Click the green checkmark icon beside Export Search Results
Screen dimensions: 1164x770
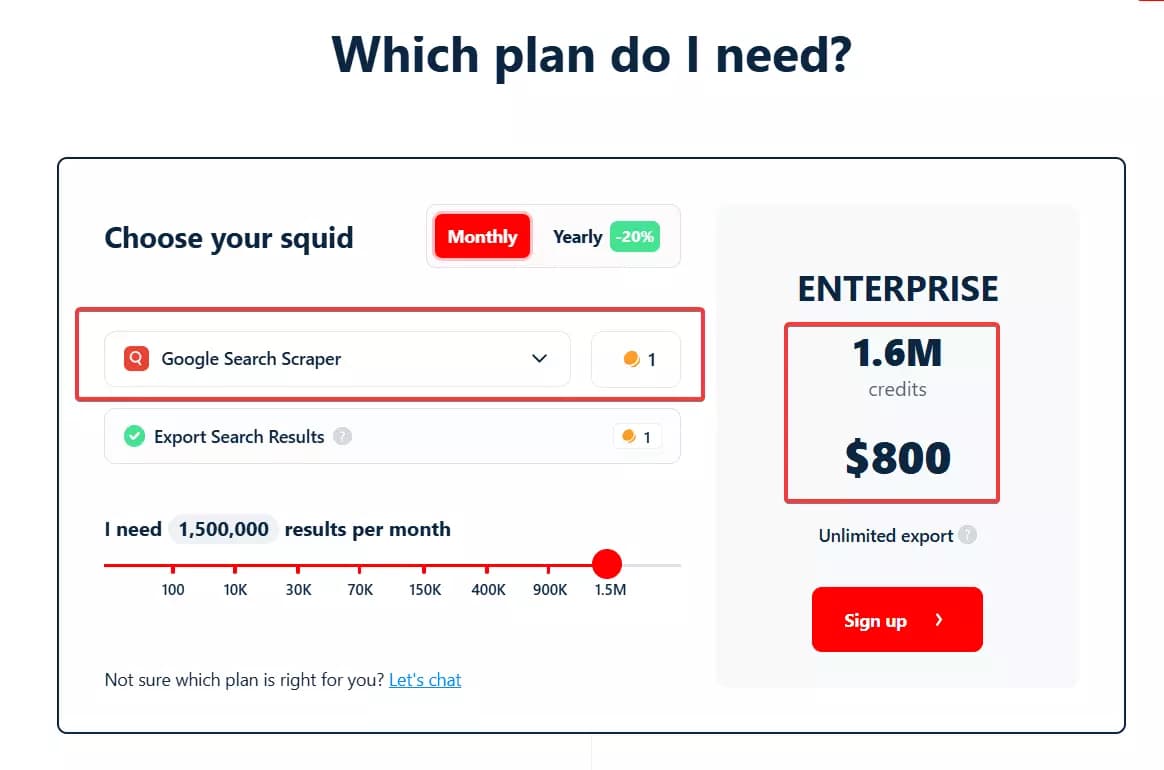(133, 436)
